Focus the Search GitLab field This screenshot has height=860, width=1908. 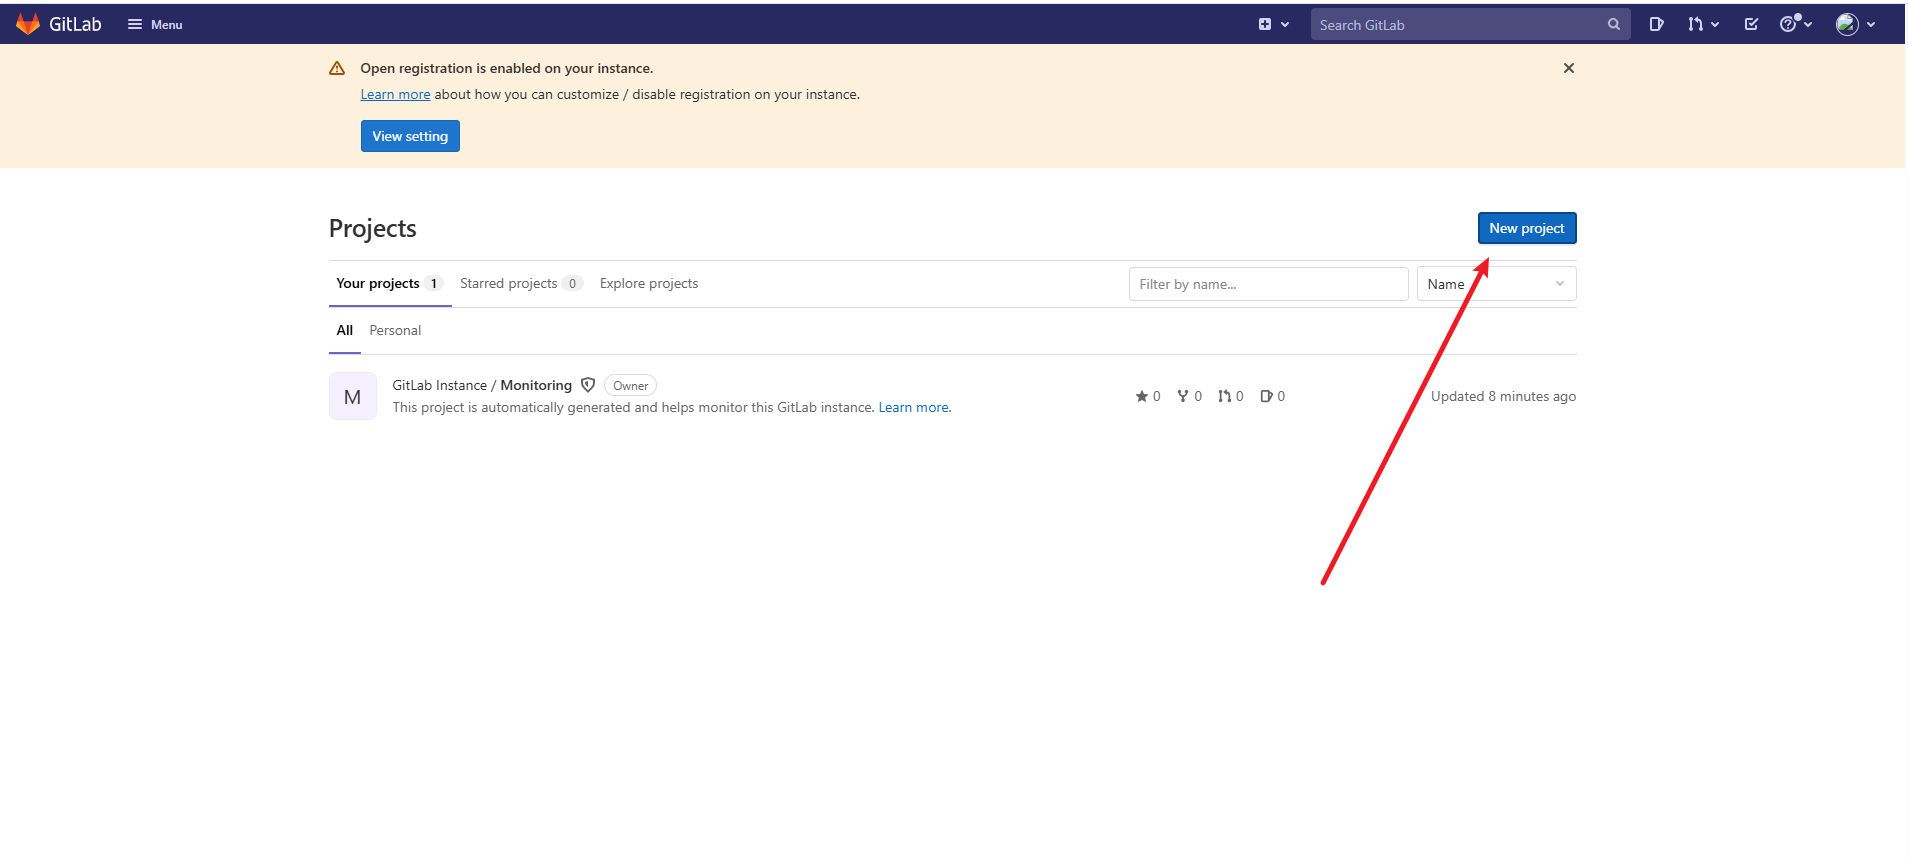pyautogui.click(x=1470, y=24)
